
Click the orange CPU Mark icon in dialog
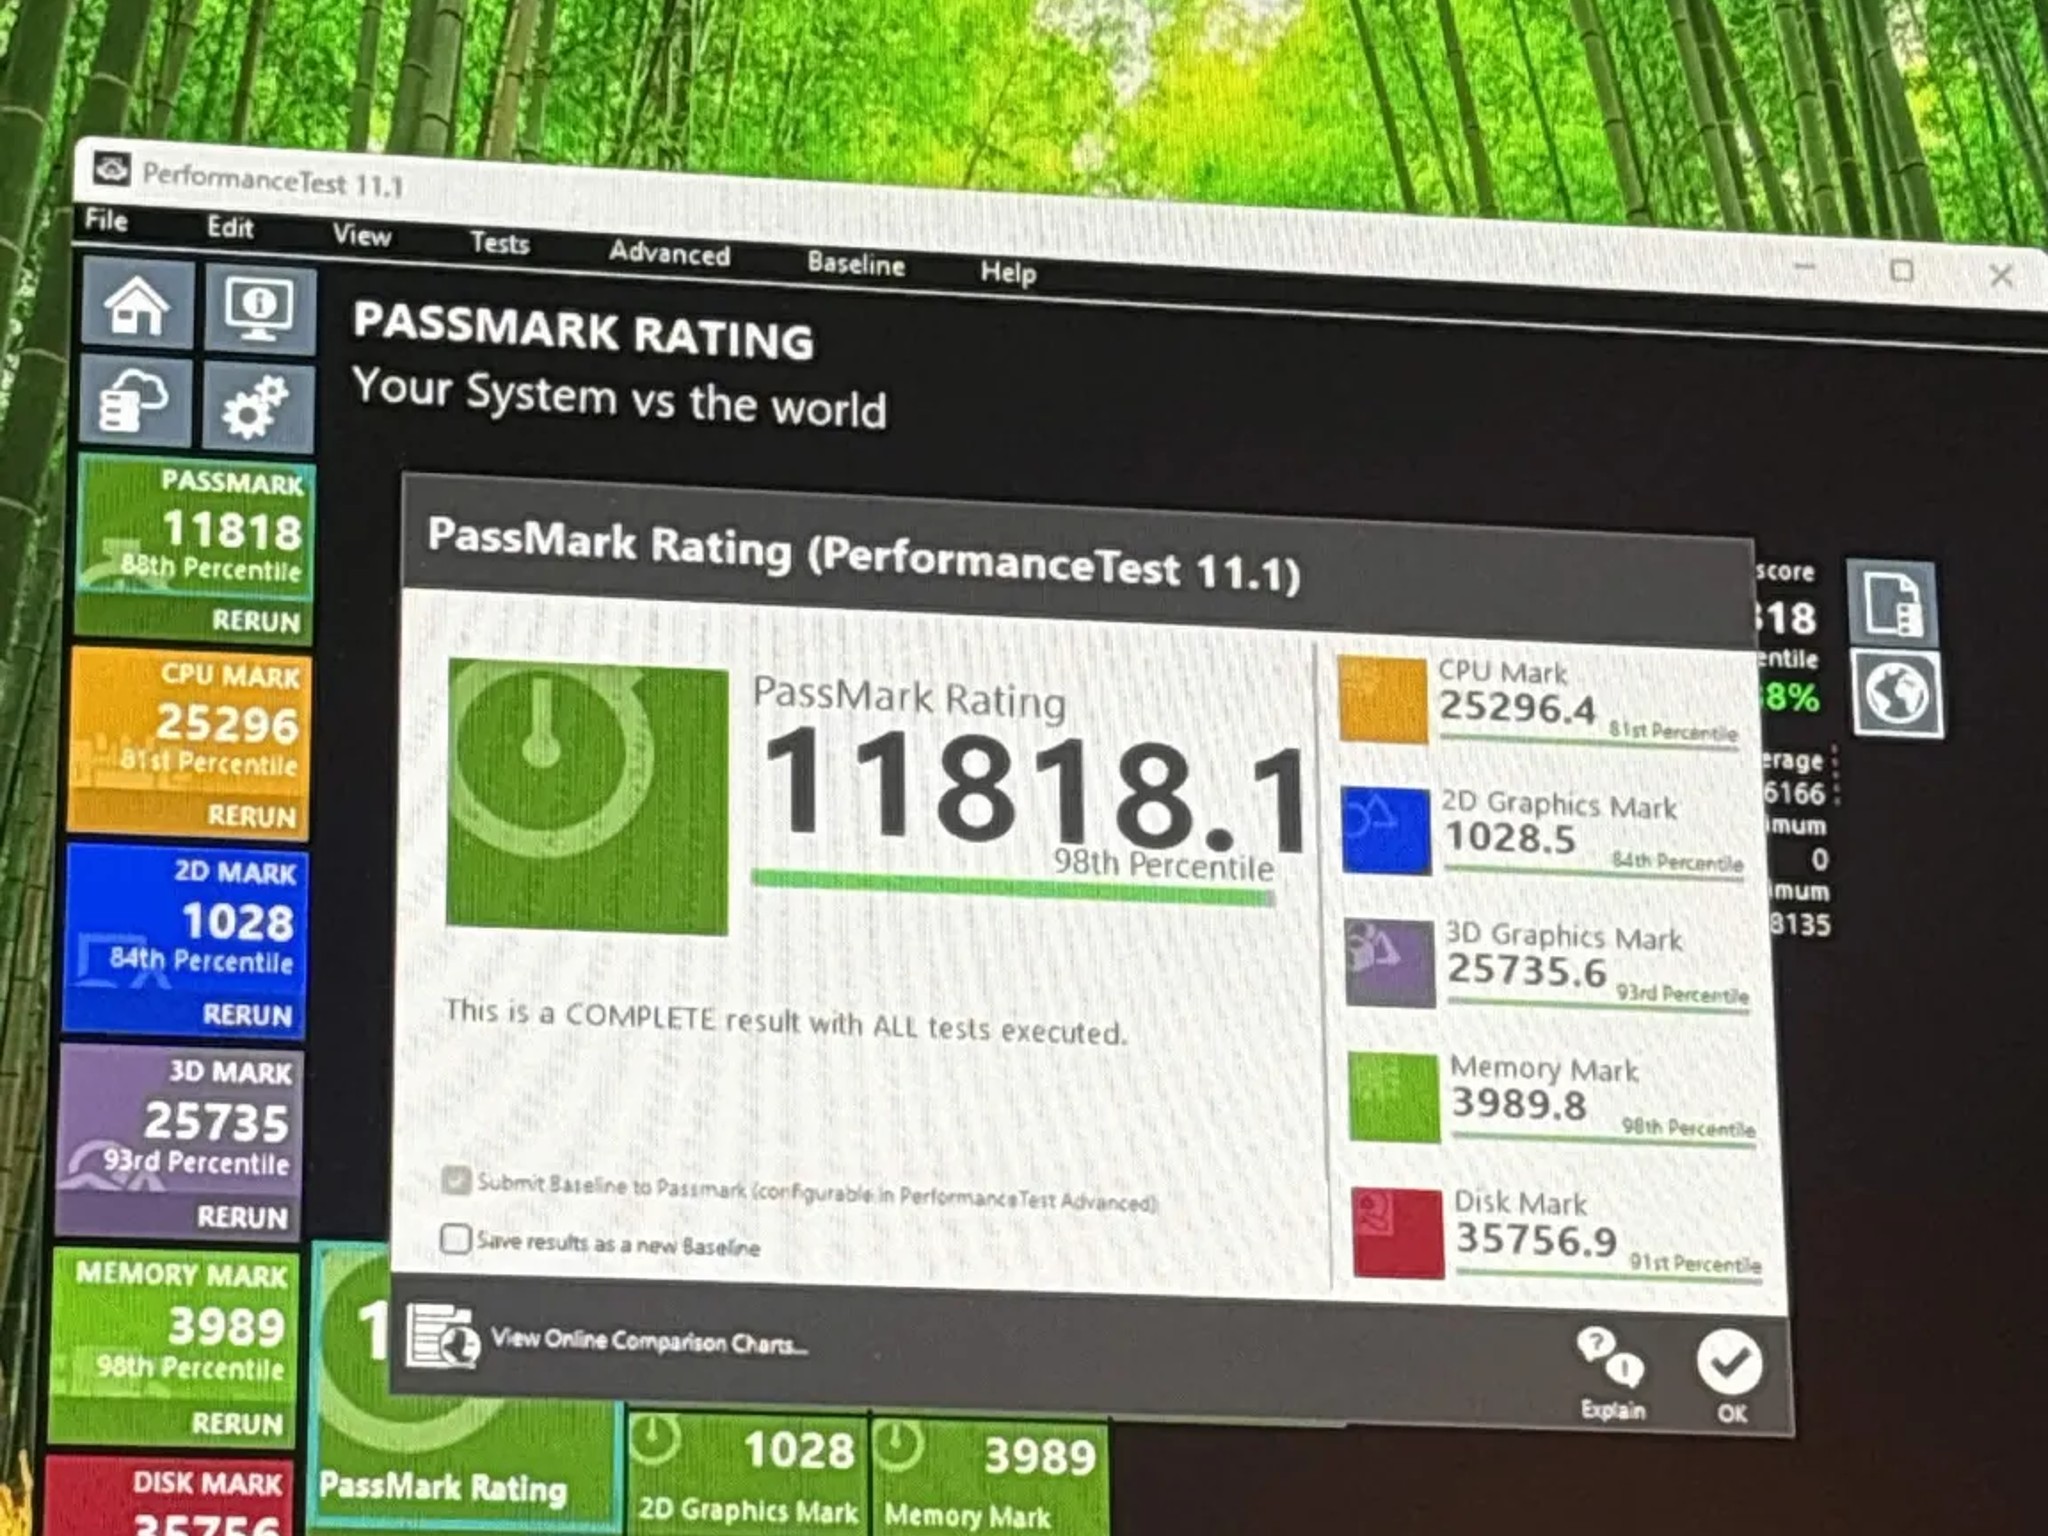click(x=1382, y=700)
